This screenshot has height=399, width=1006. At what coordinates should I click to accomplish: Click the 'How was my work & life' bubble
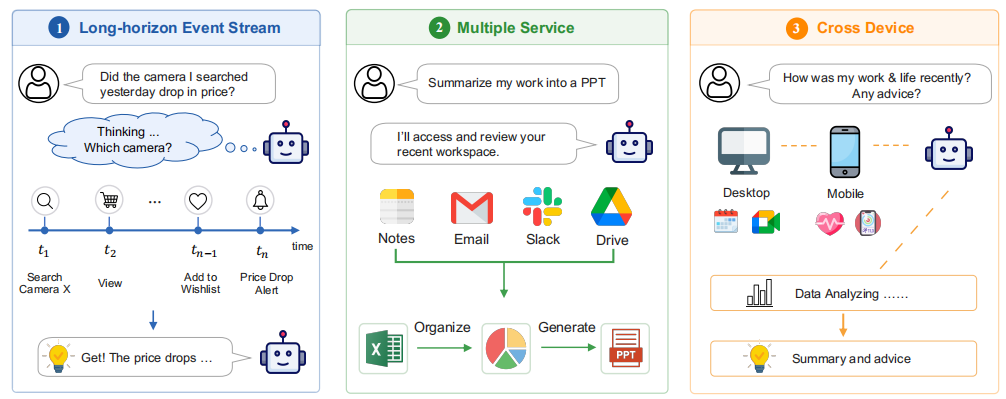[x=870, y=83]
